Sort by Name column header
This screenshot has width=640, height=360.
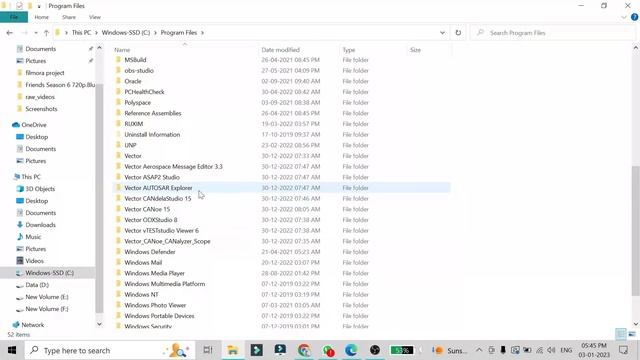tap(122, 50)
